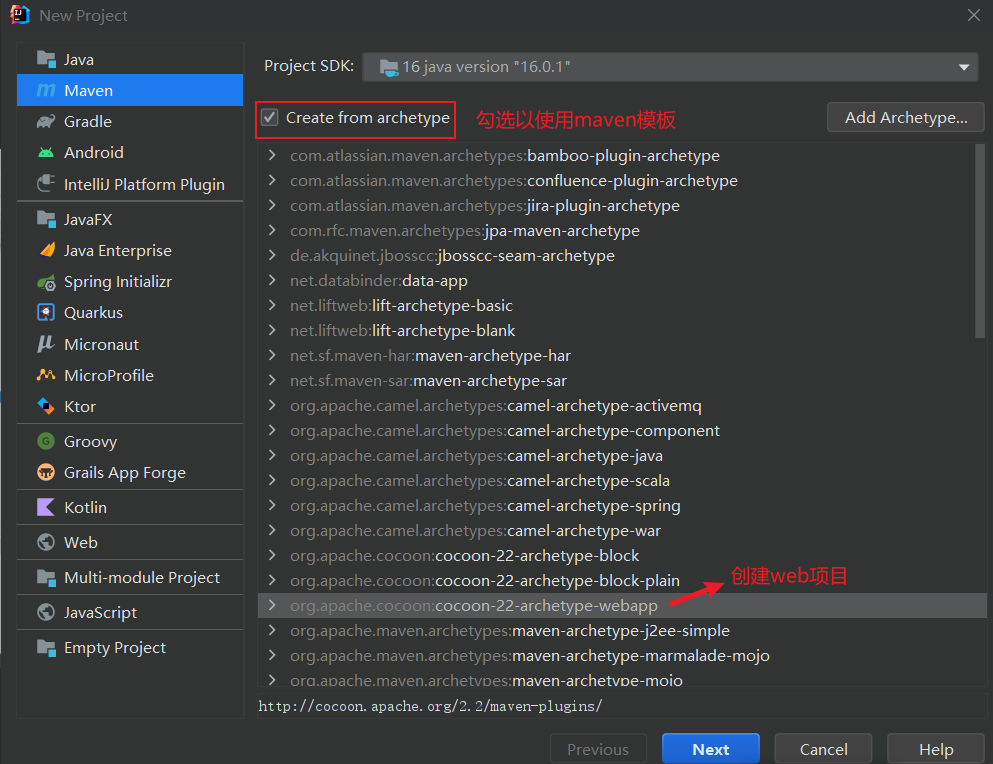Select camel-archetype-war row

pyautogui.click(x=622, y=530)
